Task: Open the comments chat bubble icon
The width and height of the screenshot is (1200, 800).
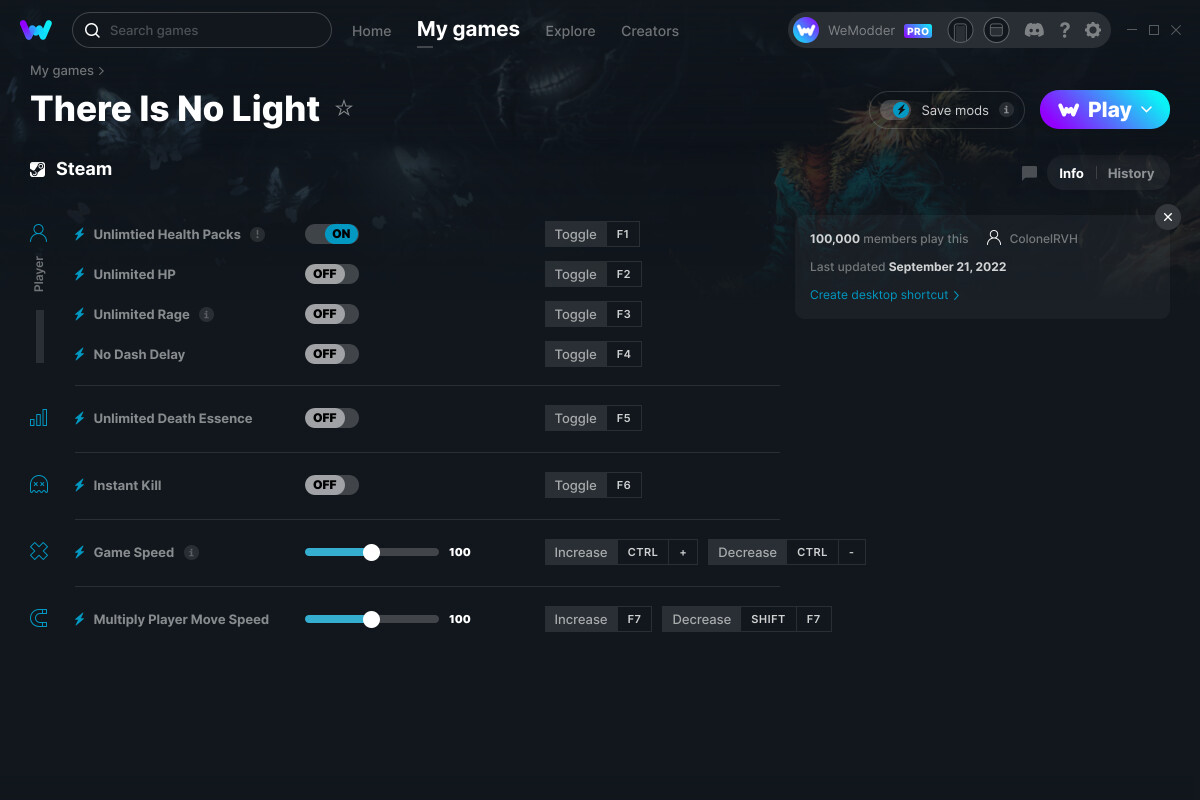Action: click(x=1029, y=173)
